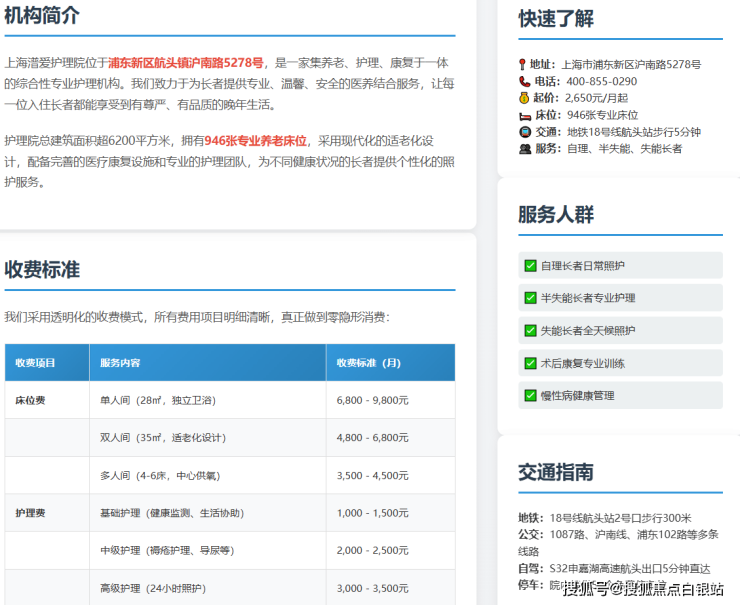Screen dimensions: 740x605
Task: Toggle the 半失能长者专业护理 checkbox
Action: tap(530, 298)
